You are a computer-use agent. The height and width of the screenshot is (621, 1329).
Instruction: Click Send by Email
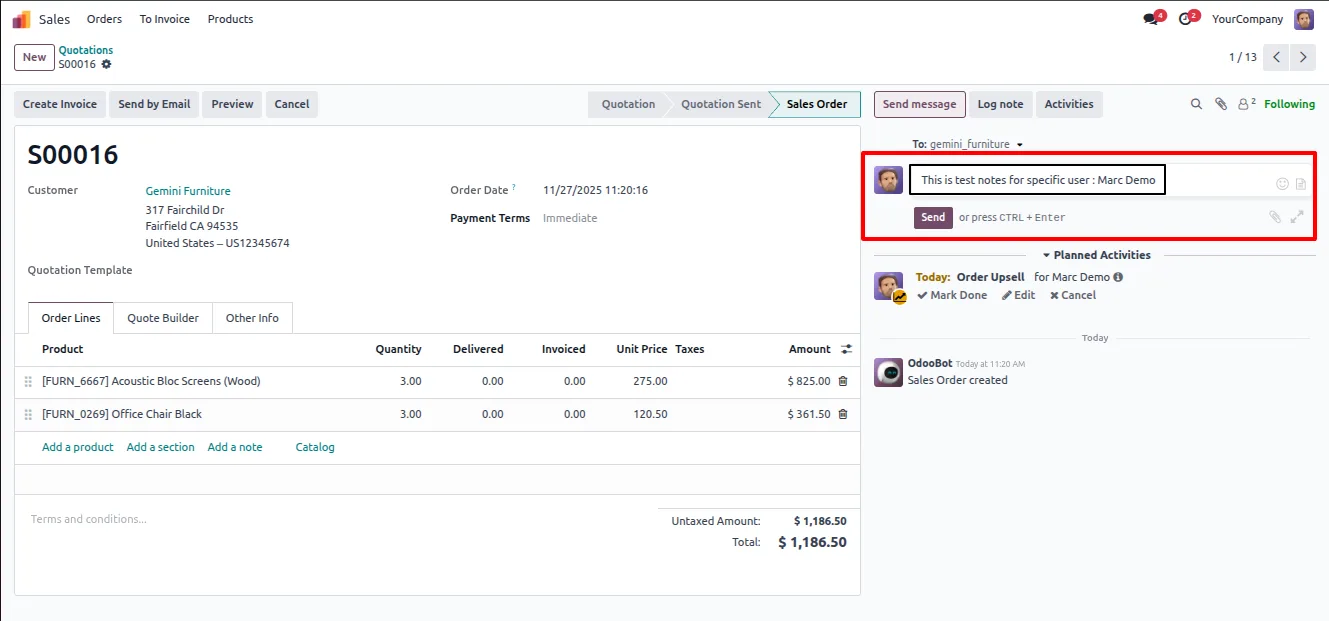pyautogui.click(x=154, y=104)
